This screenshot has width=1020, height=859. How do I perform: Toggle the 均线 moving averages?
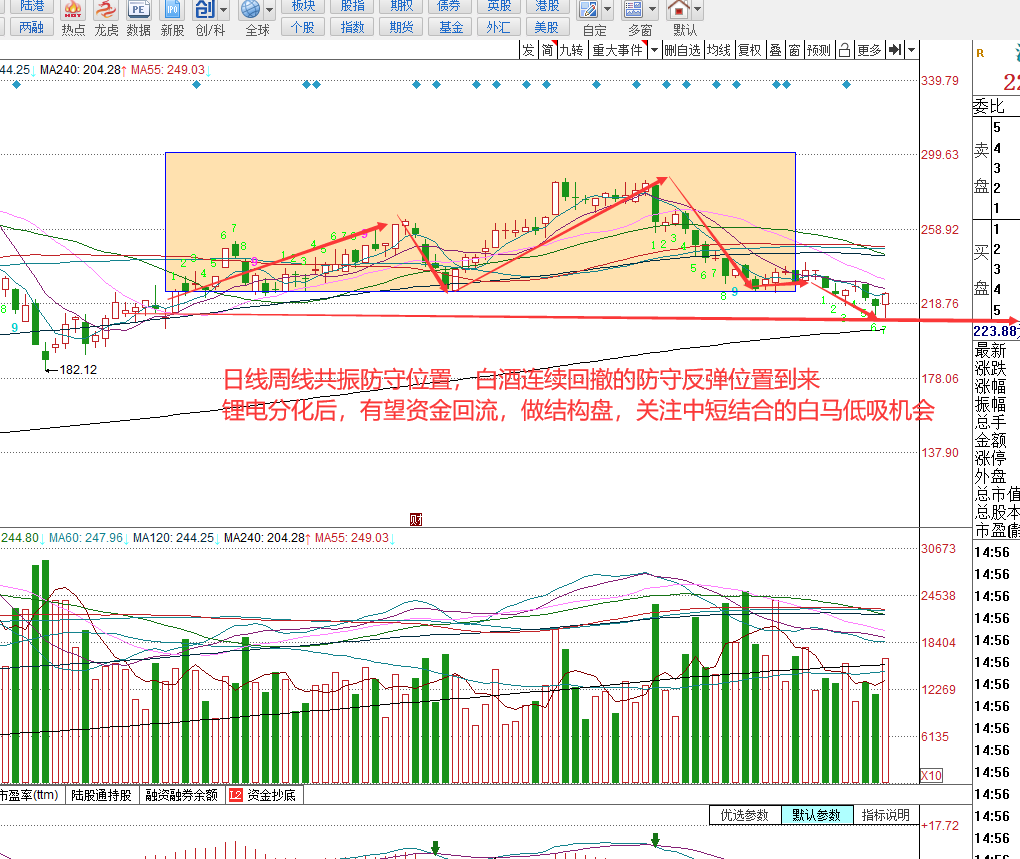pos(719,50)
